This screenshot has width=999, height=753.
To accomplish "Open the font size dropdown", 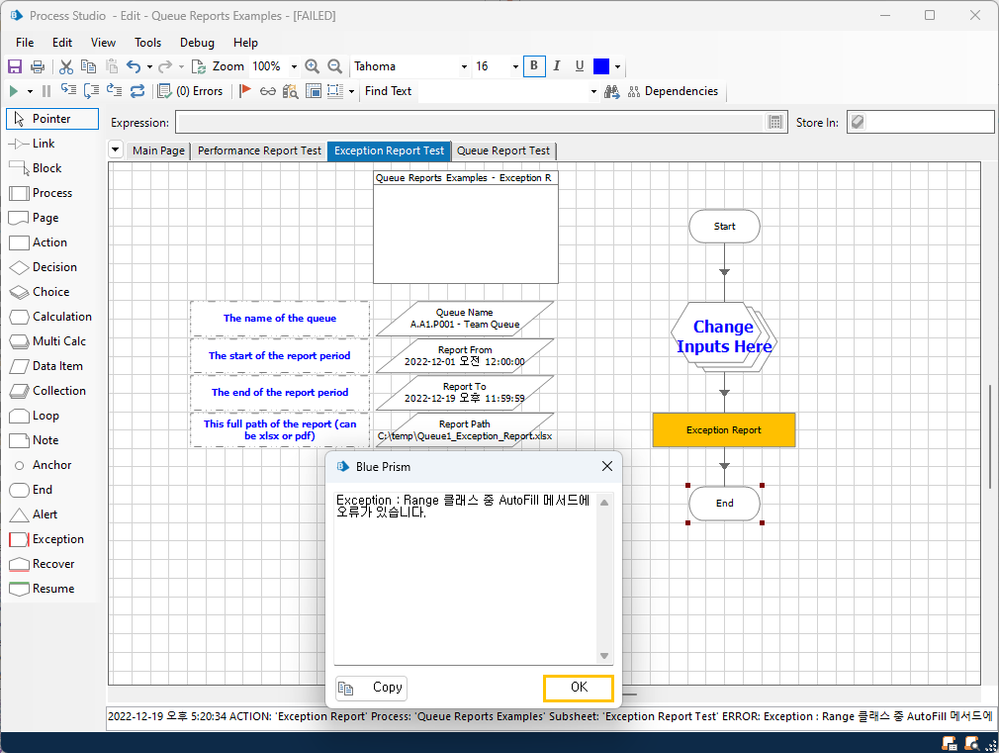I will 515,67.
